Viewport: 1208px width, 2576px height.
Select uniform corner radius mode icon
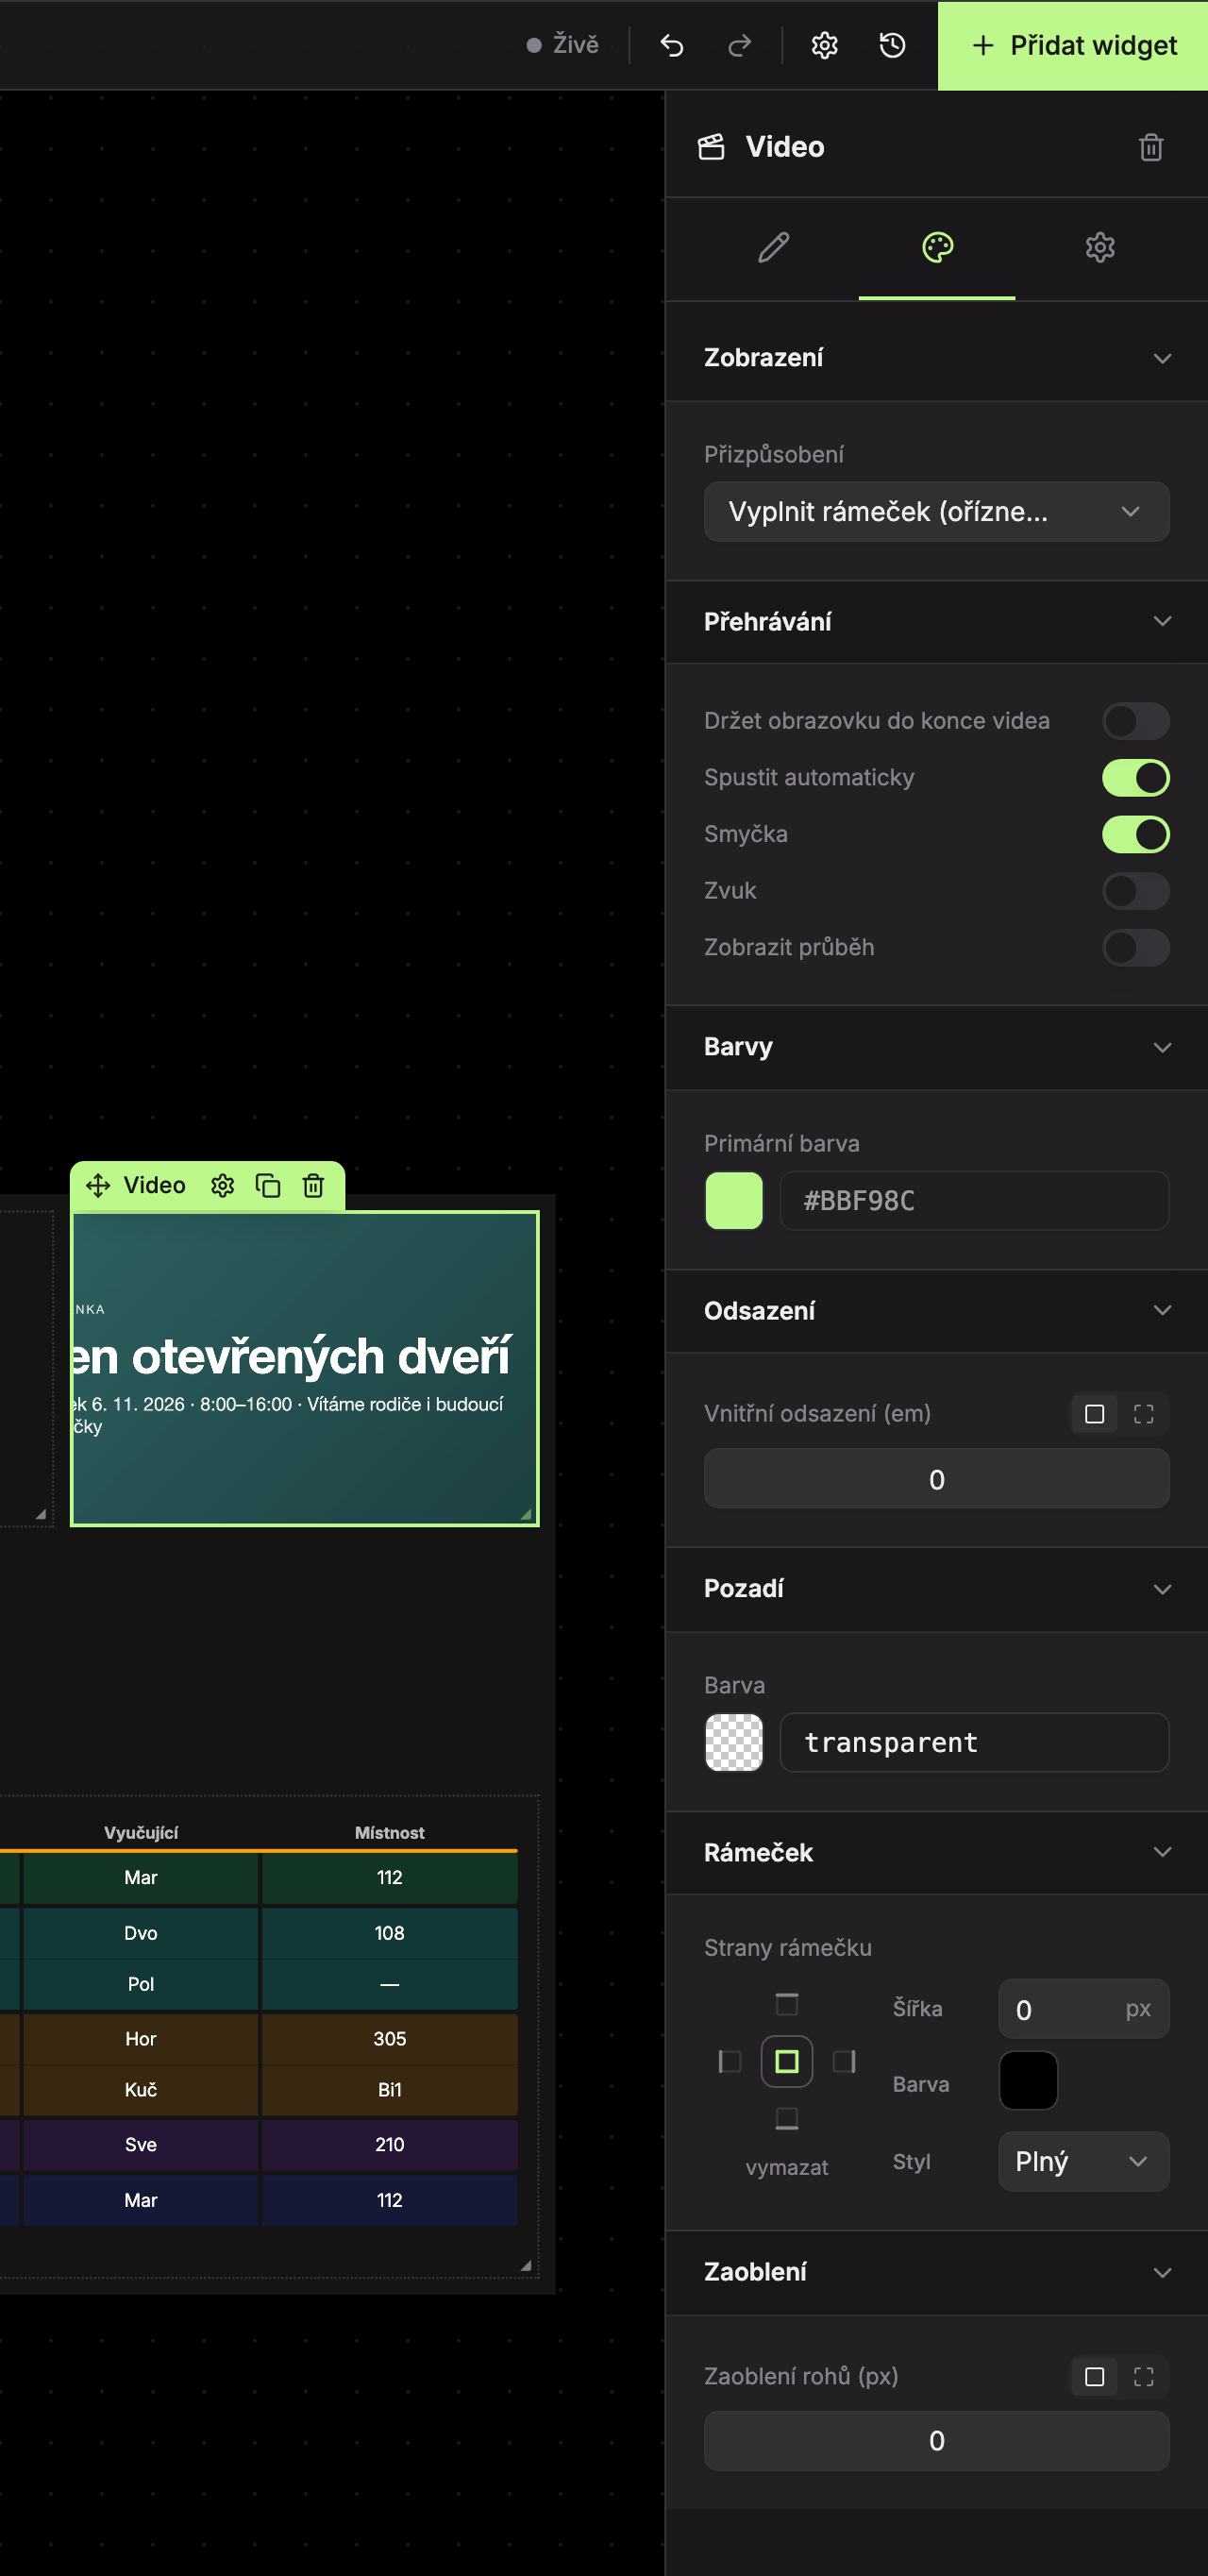(x=1095, y=2376)
